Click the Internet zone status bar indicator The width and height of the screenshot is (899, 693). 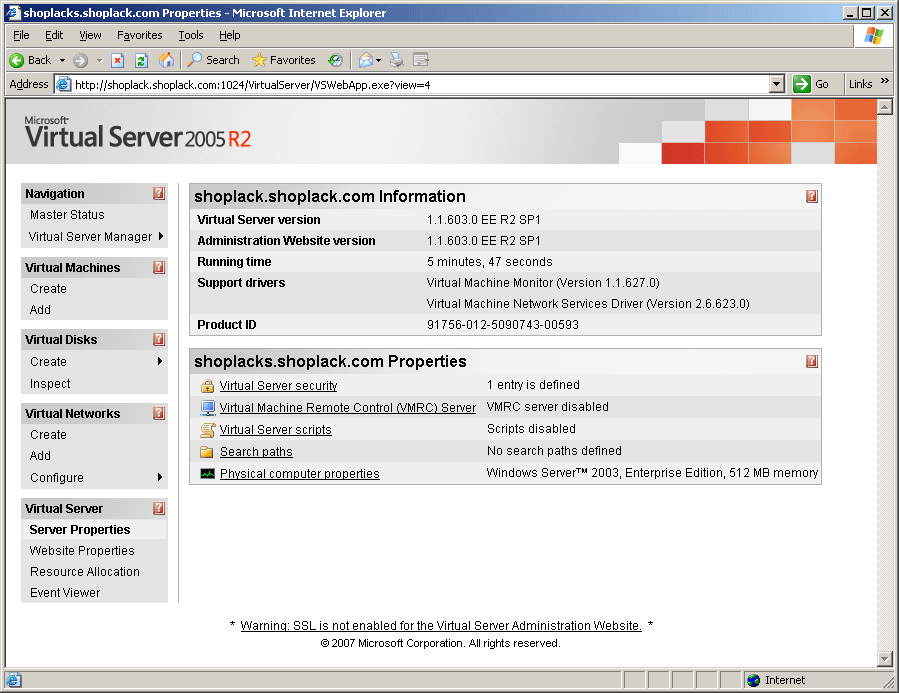[776, 680]
